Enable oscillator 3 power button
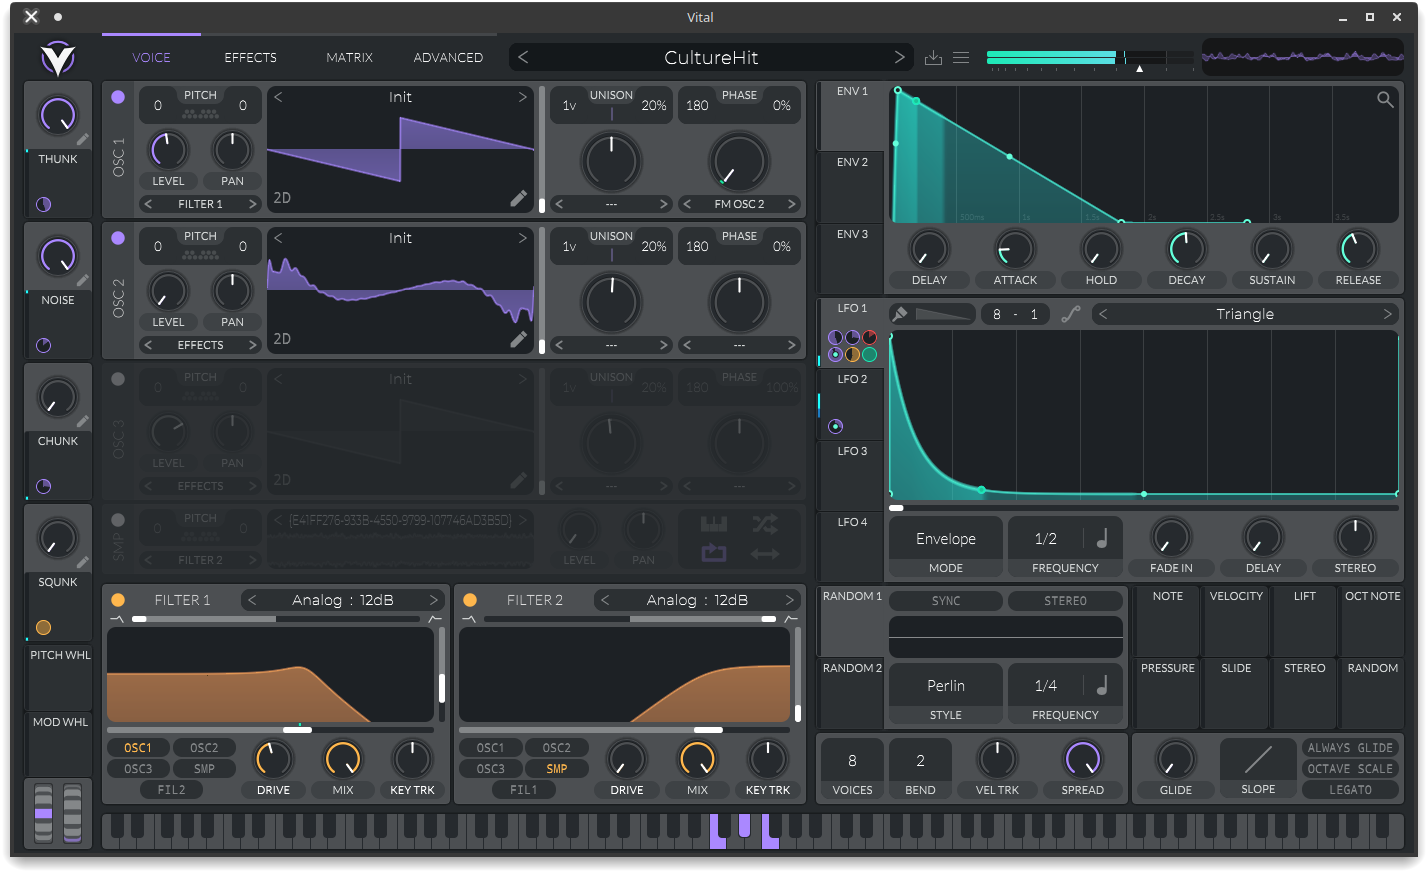 click(118, 379)
